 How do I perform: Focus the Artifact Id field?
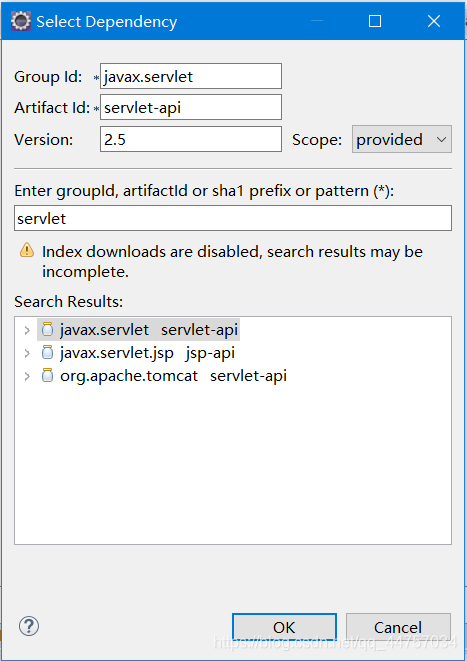coord(191,107)
